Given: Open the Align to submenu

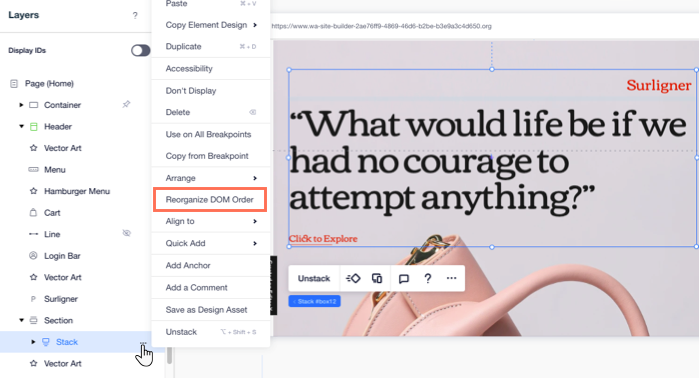Looking at the screenshot, I should click(211, 221).
